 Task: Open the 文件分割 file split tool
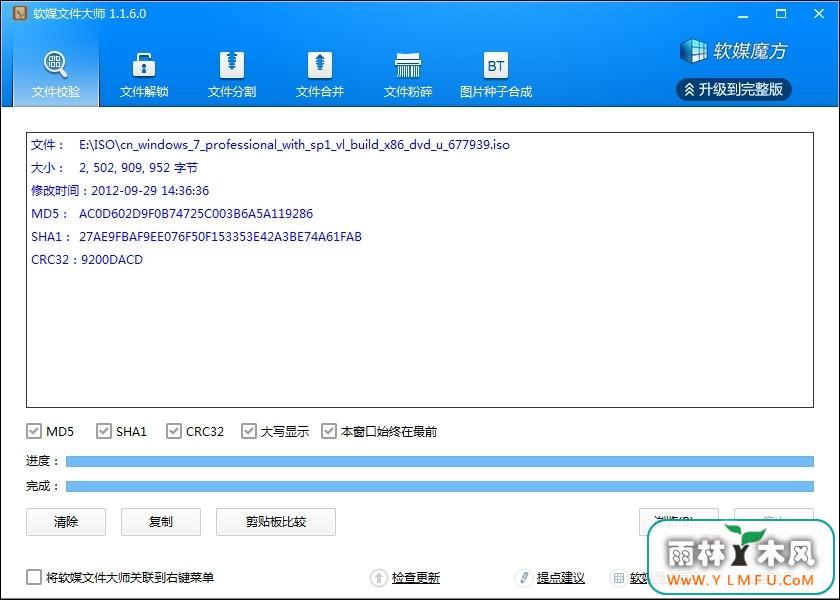click(231, 74)
